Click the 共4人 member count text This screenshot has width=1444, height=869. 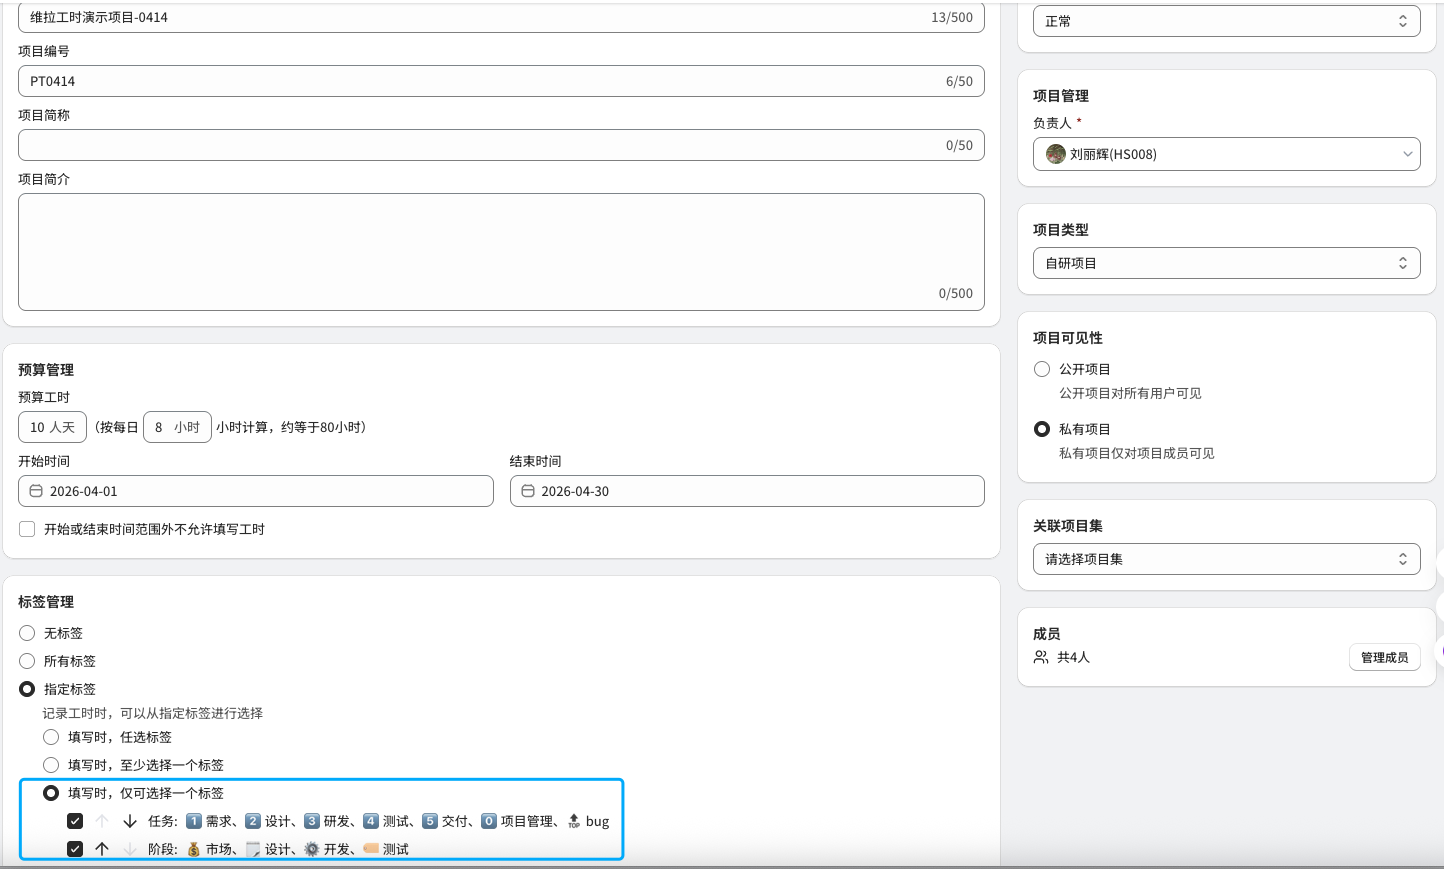pyautogui.click(x=1073, y=657)
